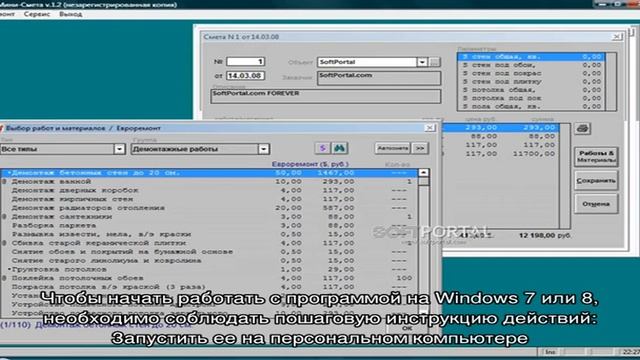Select row Демонтаж дверных коробок
640x360 pixels.
209,191
